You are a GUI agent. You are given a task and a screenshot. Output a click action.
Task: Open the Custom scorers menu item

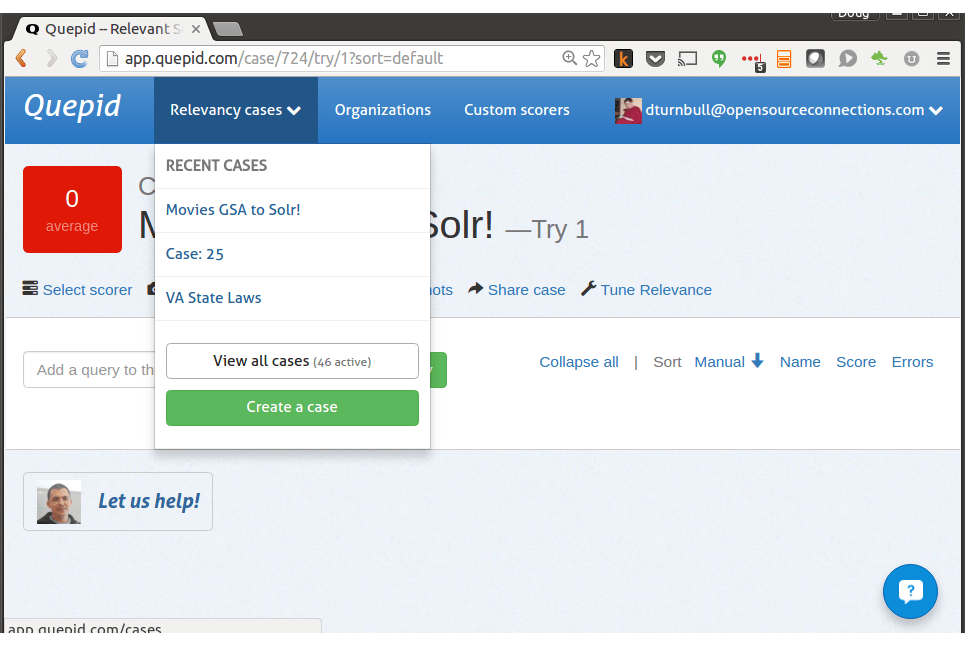click(x=517, y=110)
